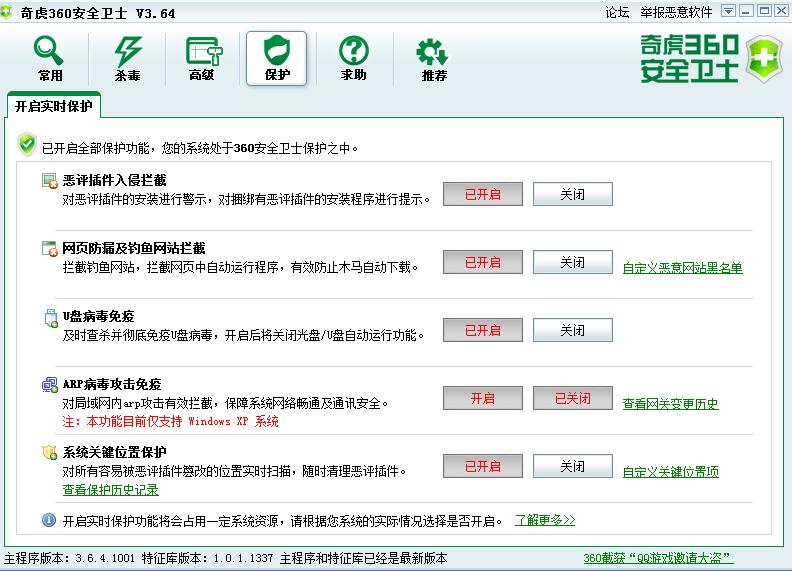Image resolution: width=792 pixels, height=571 pixels.
Task: Click 已开启 for 恶评插件入侵拦截
Action: 483,194
